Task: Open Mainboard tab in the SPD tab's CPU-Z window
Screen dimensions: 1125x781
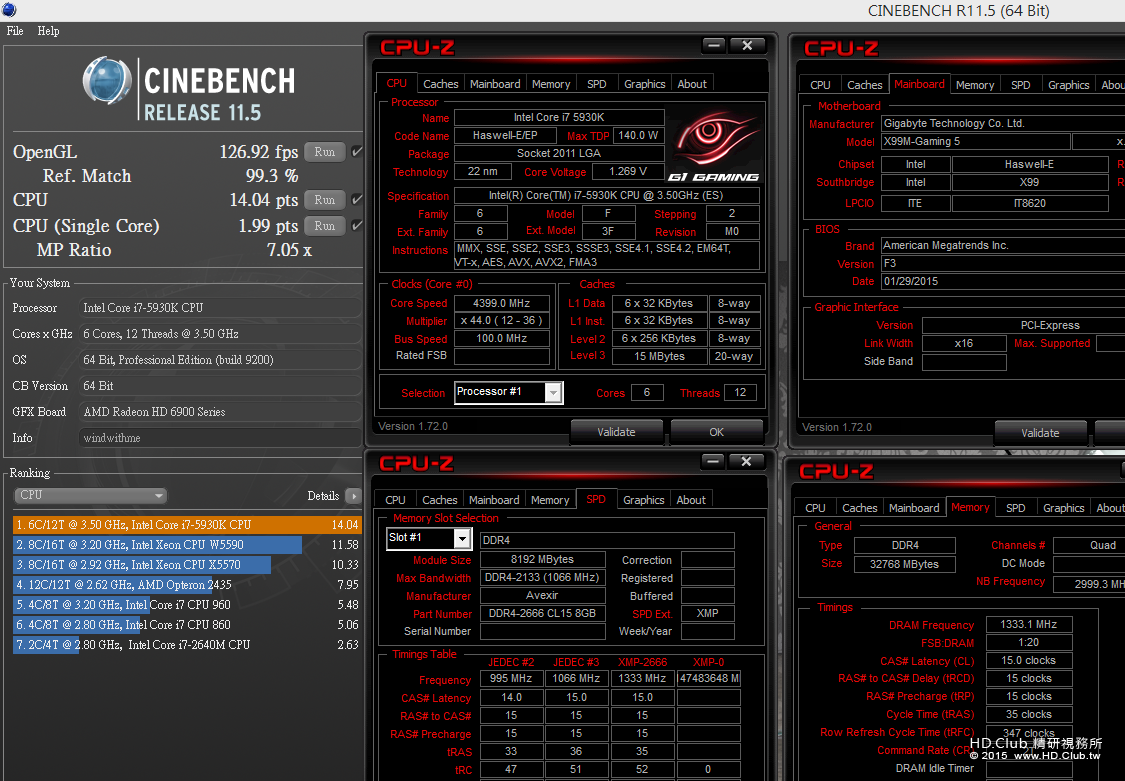Action: [494, 500]
